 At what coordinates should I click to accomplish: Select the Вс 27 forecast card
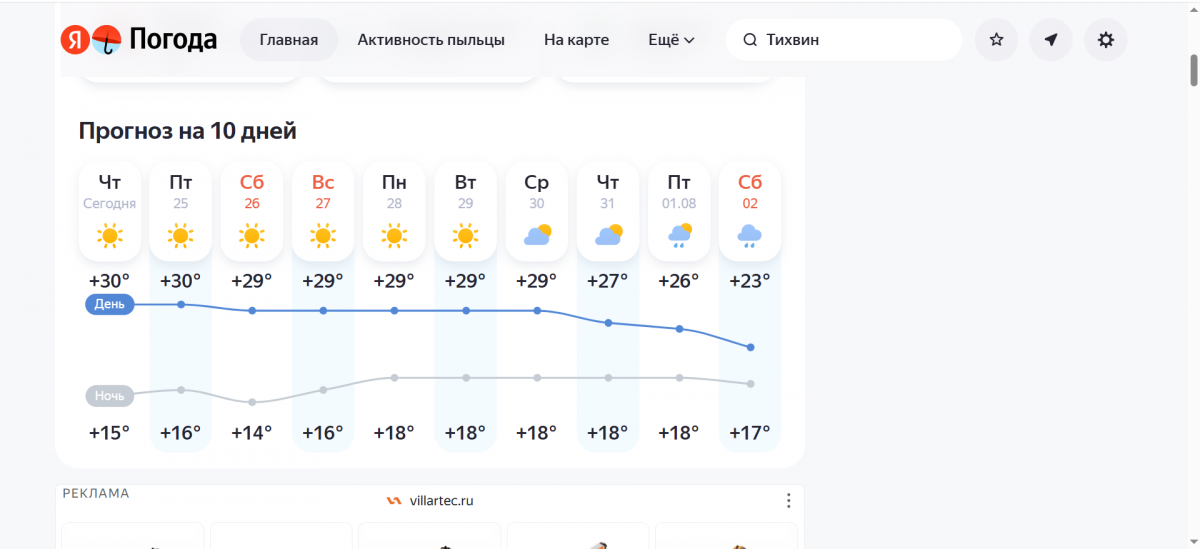click(323, 211)
